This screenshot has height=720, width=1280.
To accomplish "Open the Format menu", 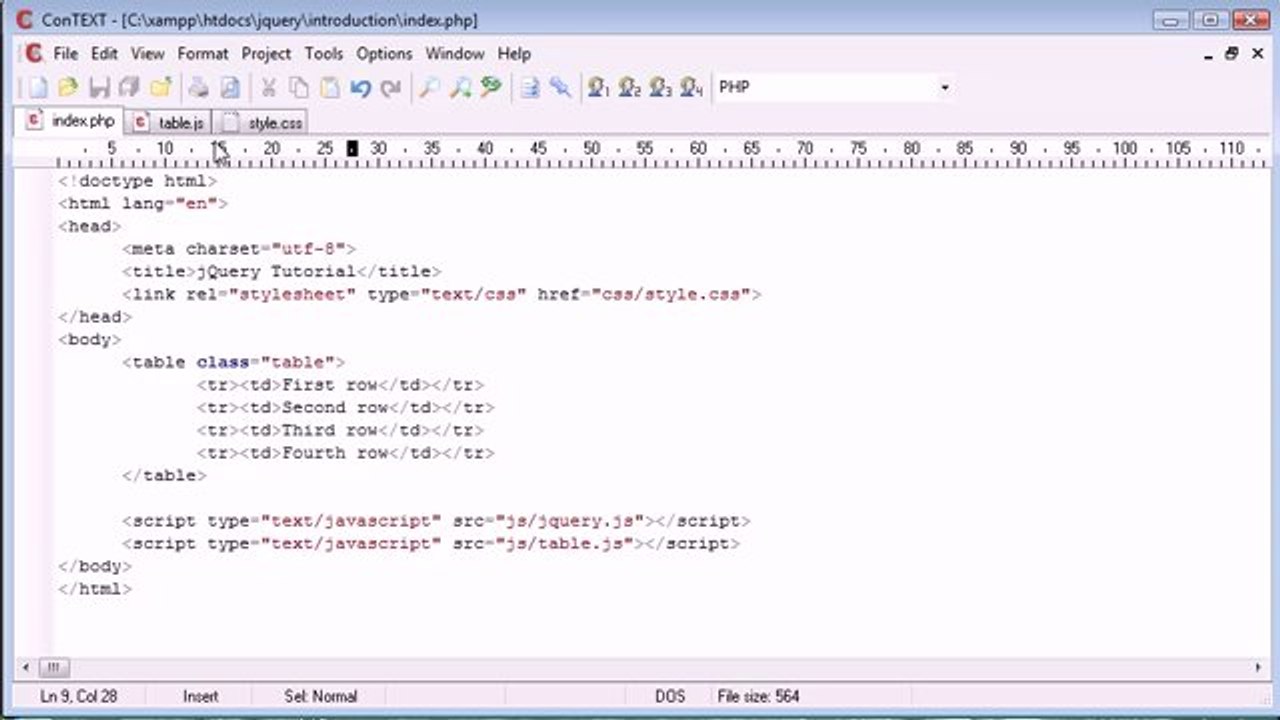I will tap(203, 54).
